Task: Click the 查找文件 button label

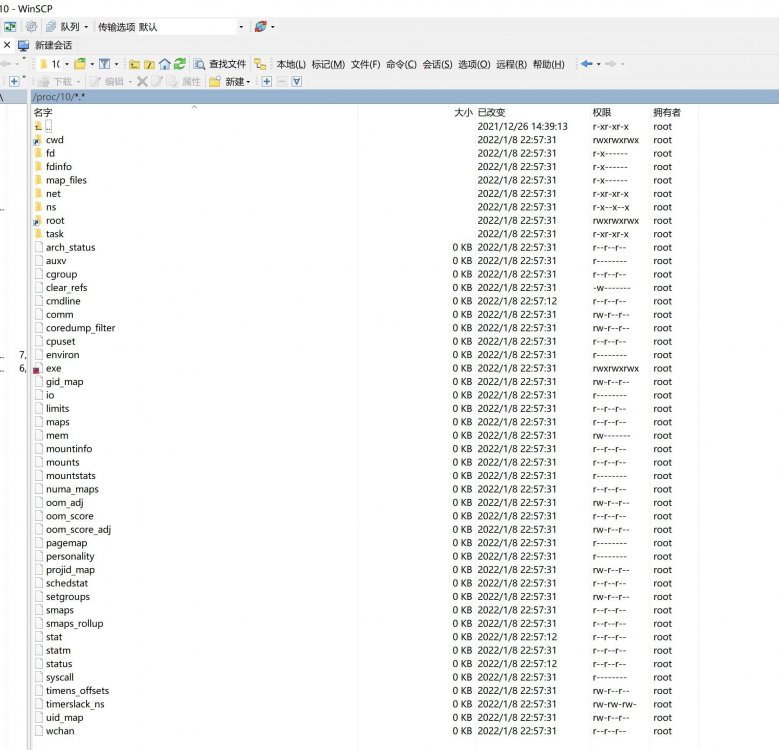Action: click(228, 64)
